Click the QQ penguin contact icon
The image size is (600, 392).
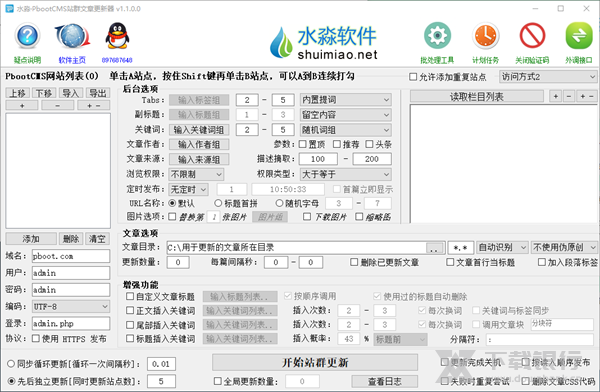[117, 36]
